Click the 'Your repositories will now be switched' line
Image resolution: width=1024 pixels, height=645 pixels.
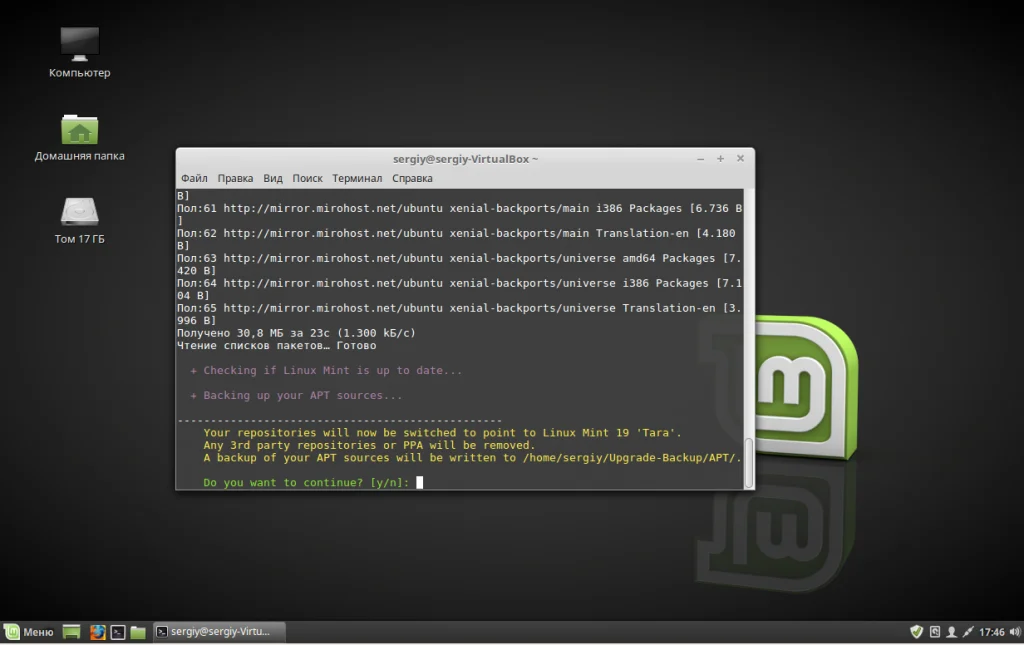tap(442, 433)
